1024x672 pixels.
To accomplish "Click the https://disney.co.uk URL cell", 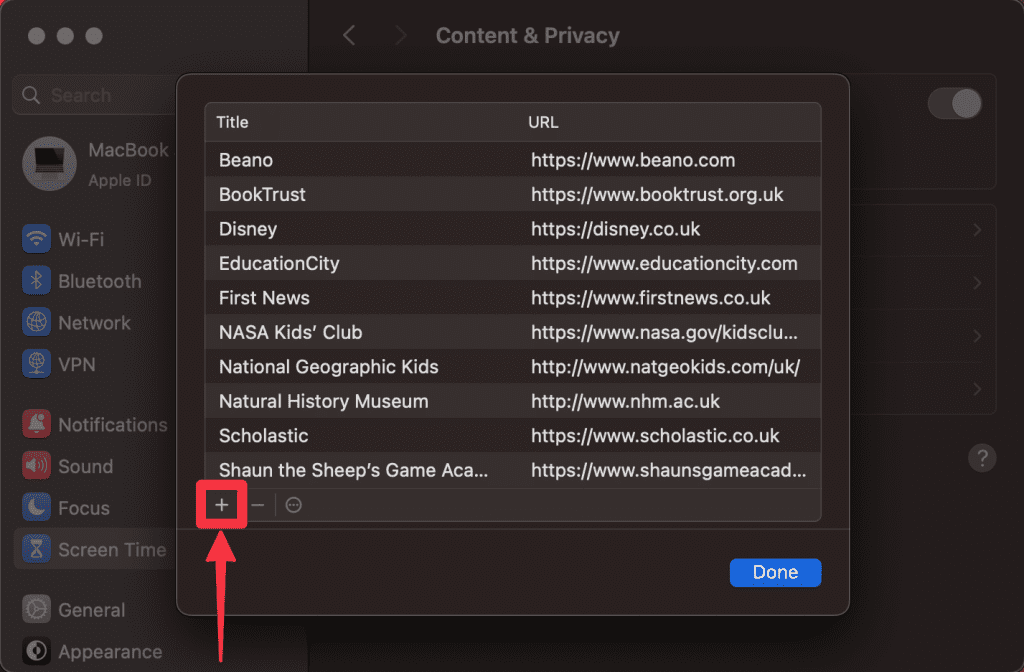I will pyautogui.click(x=615, y=229).
